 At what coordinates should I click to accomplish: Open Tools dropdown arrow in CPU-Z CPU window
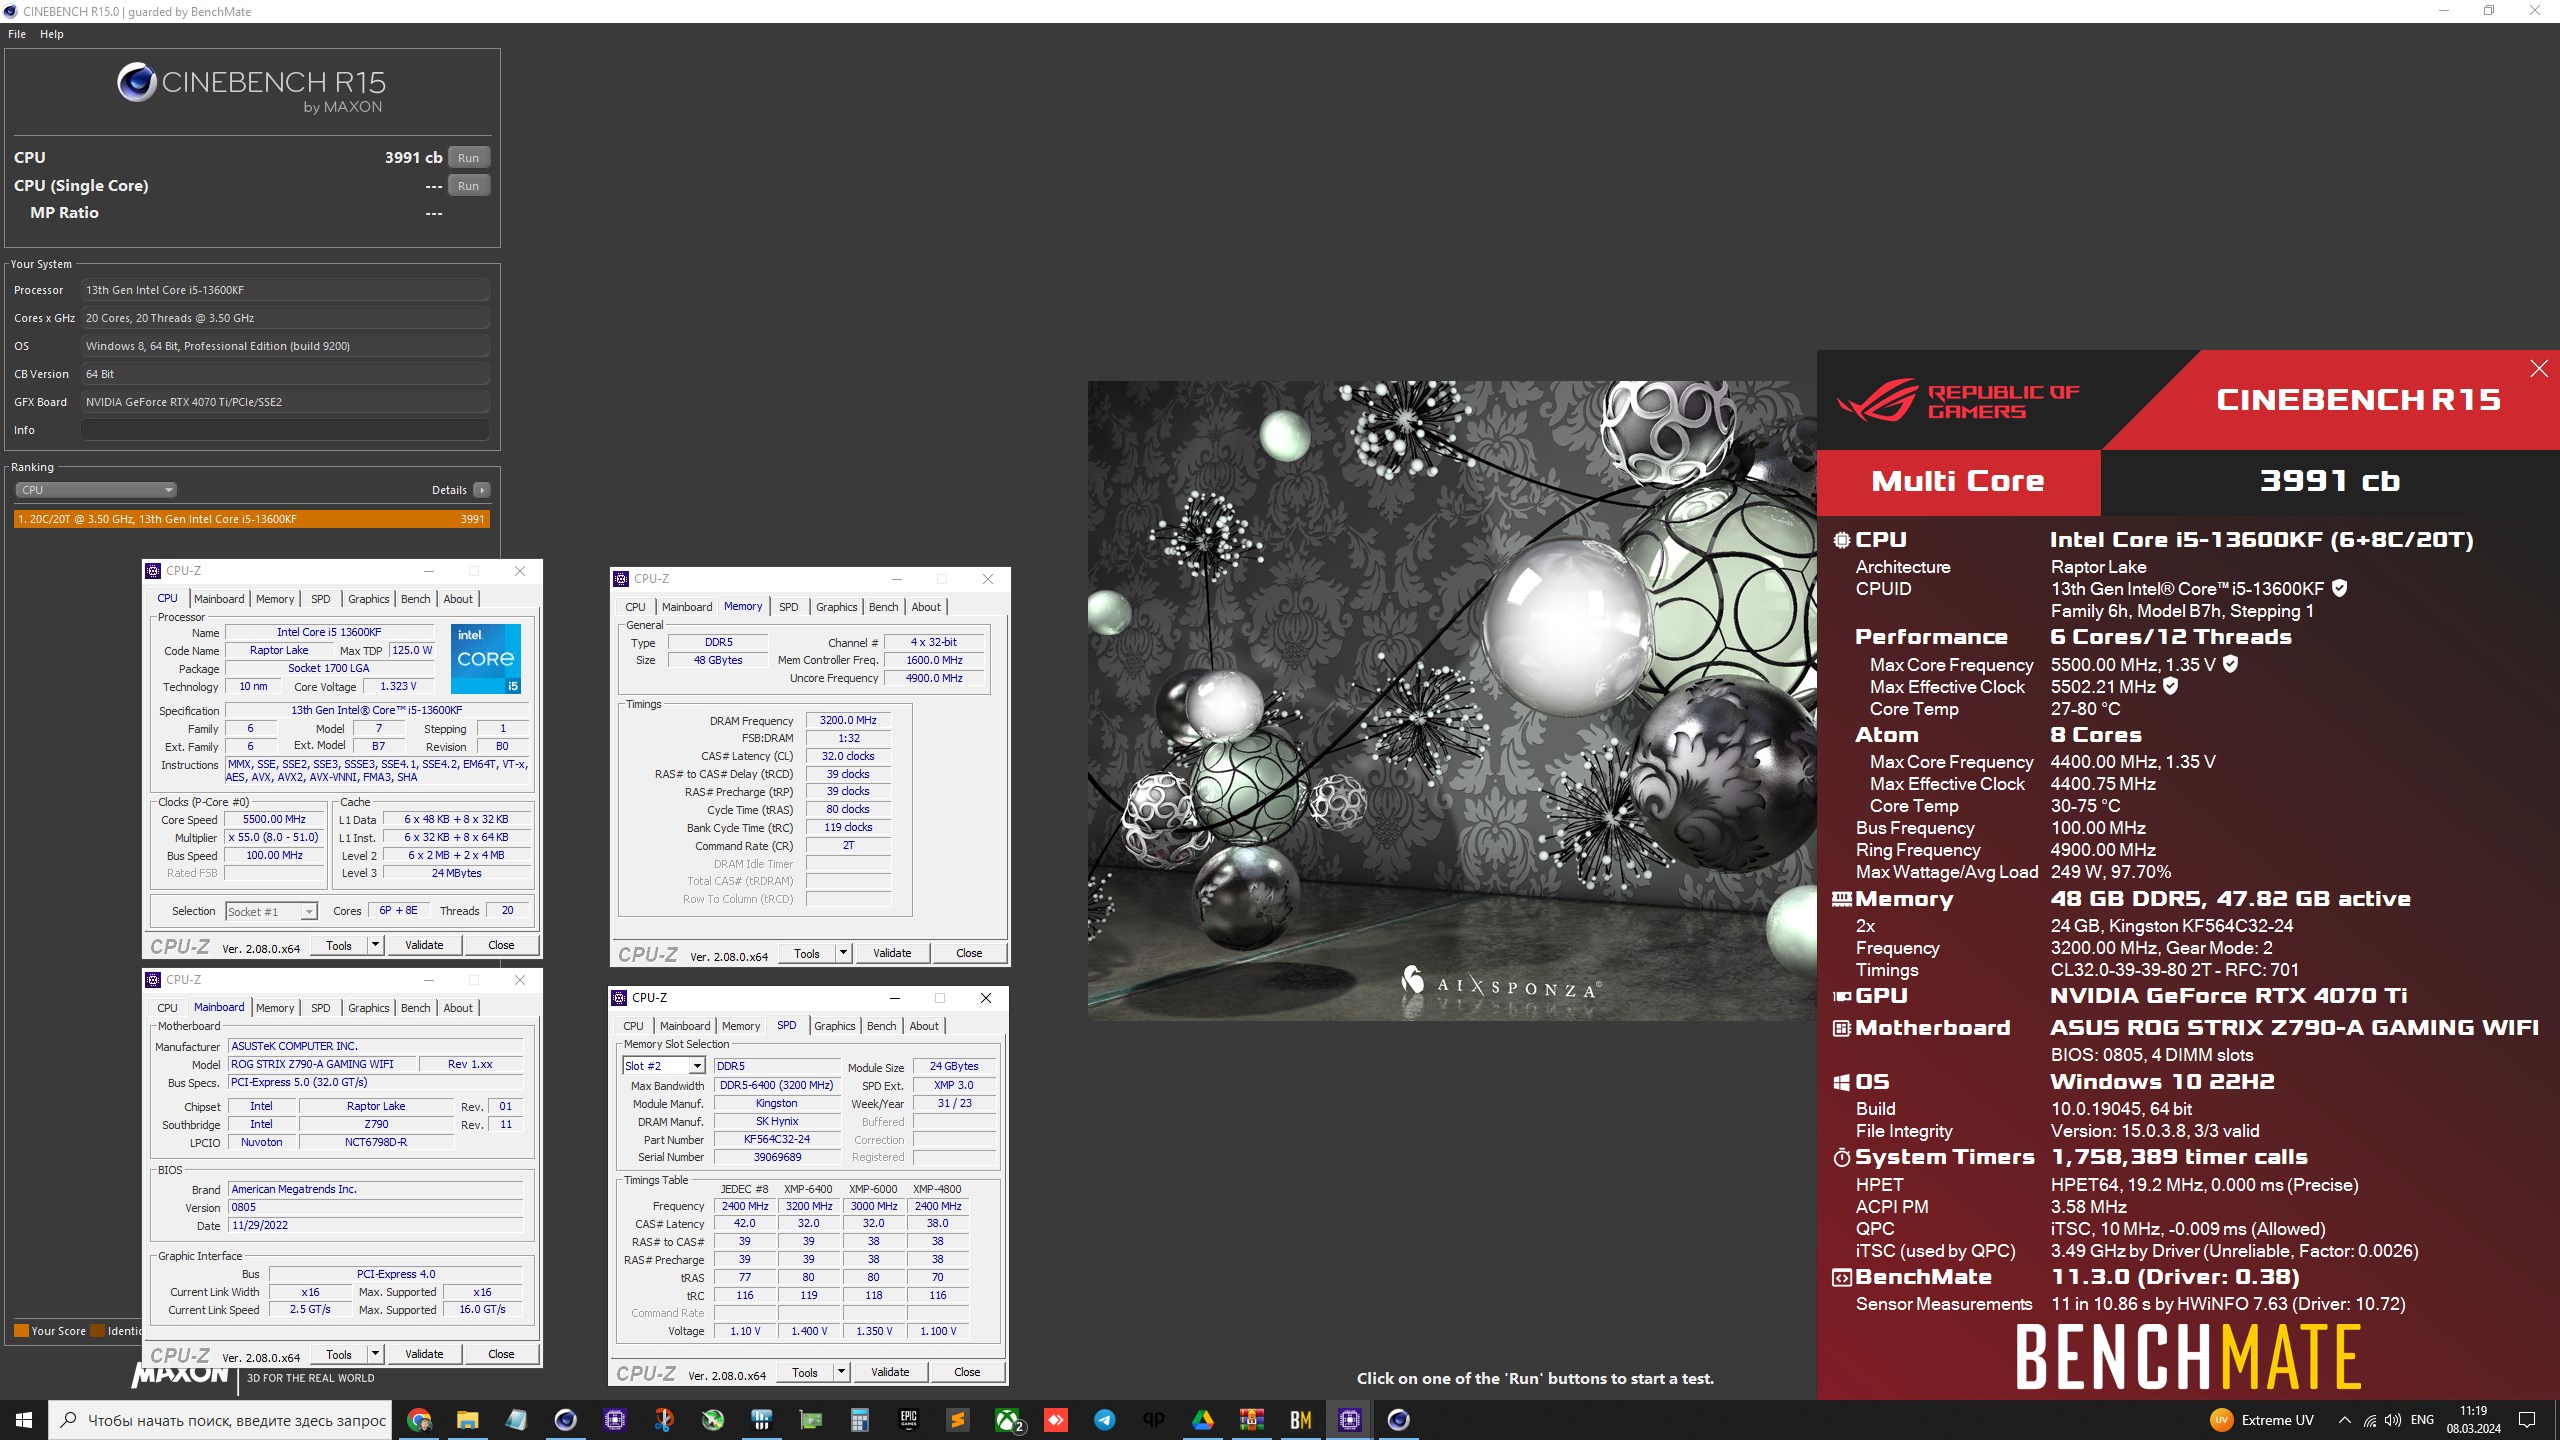376,945
